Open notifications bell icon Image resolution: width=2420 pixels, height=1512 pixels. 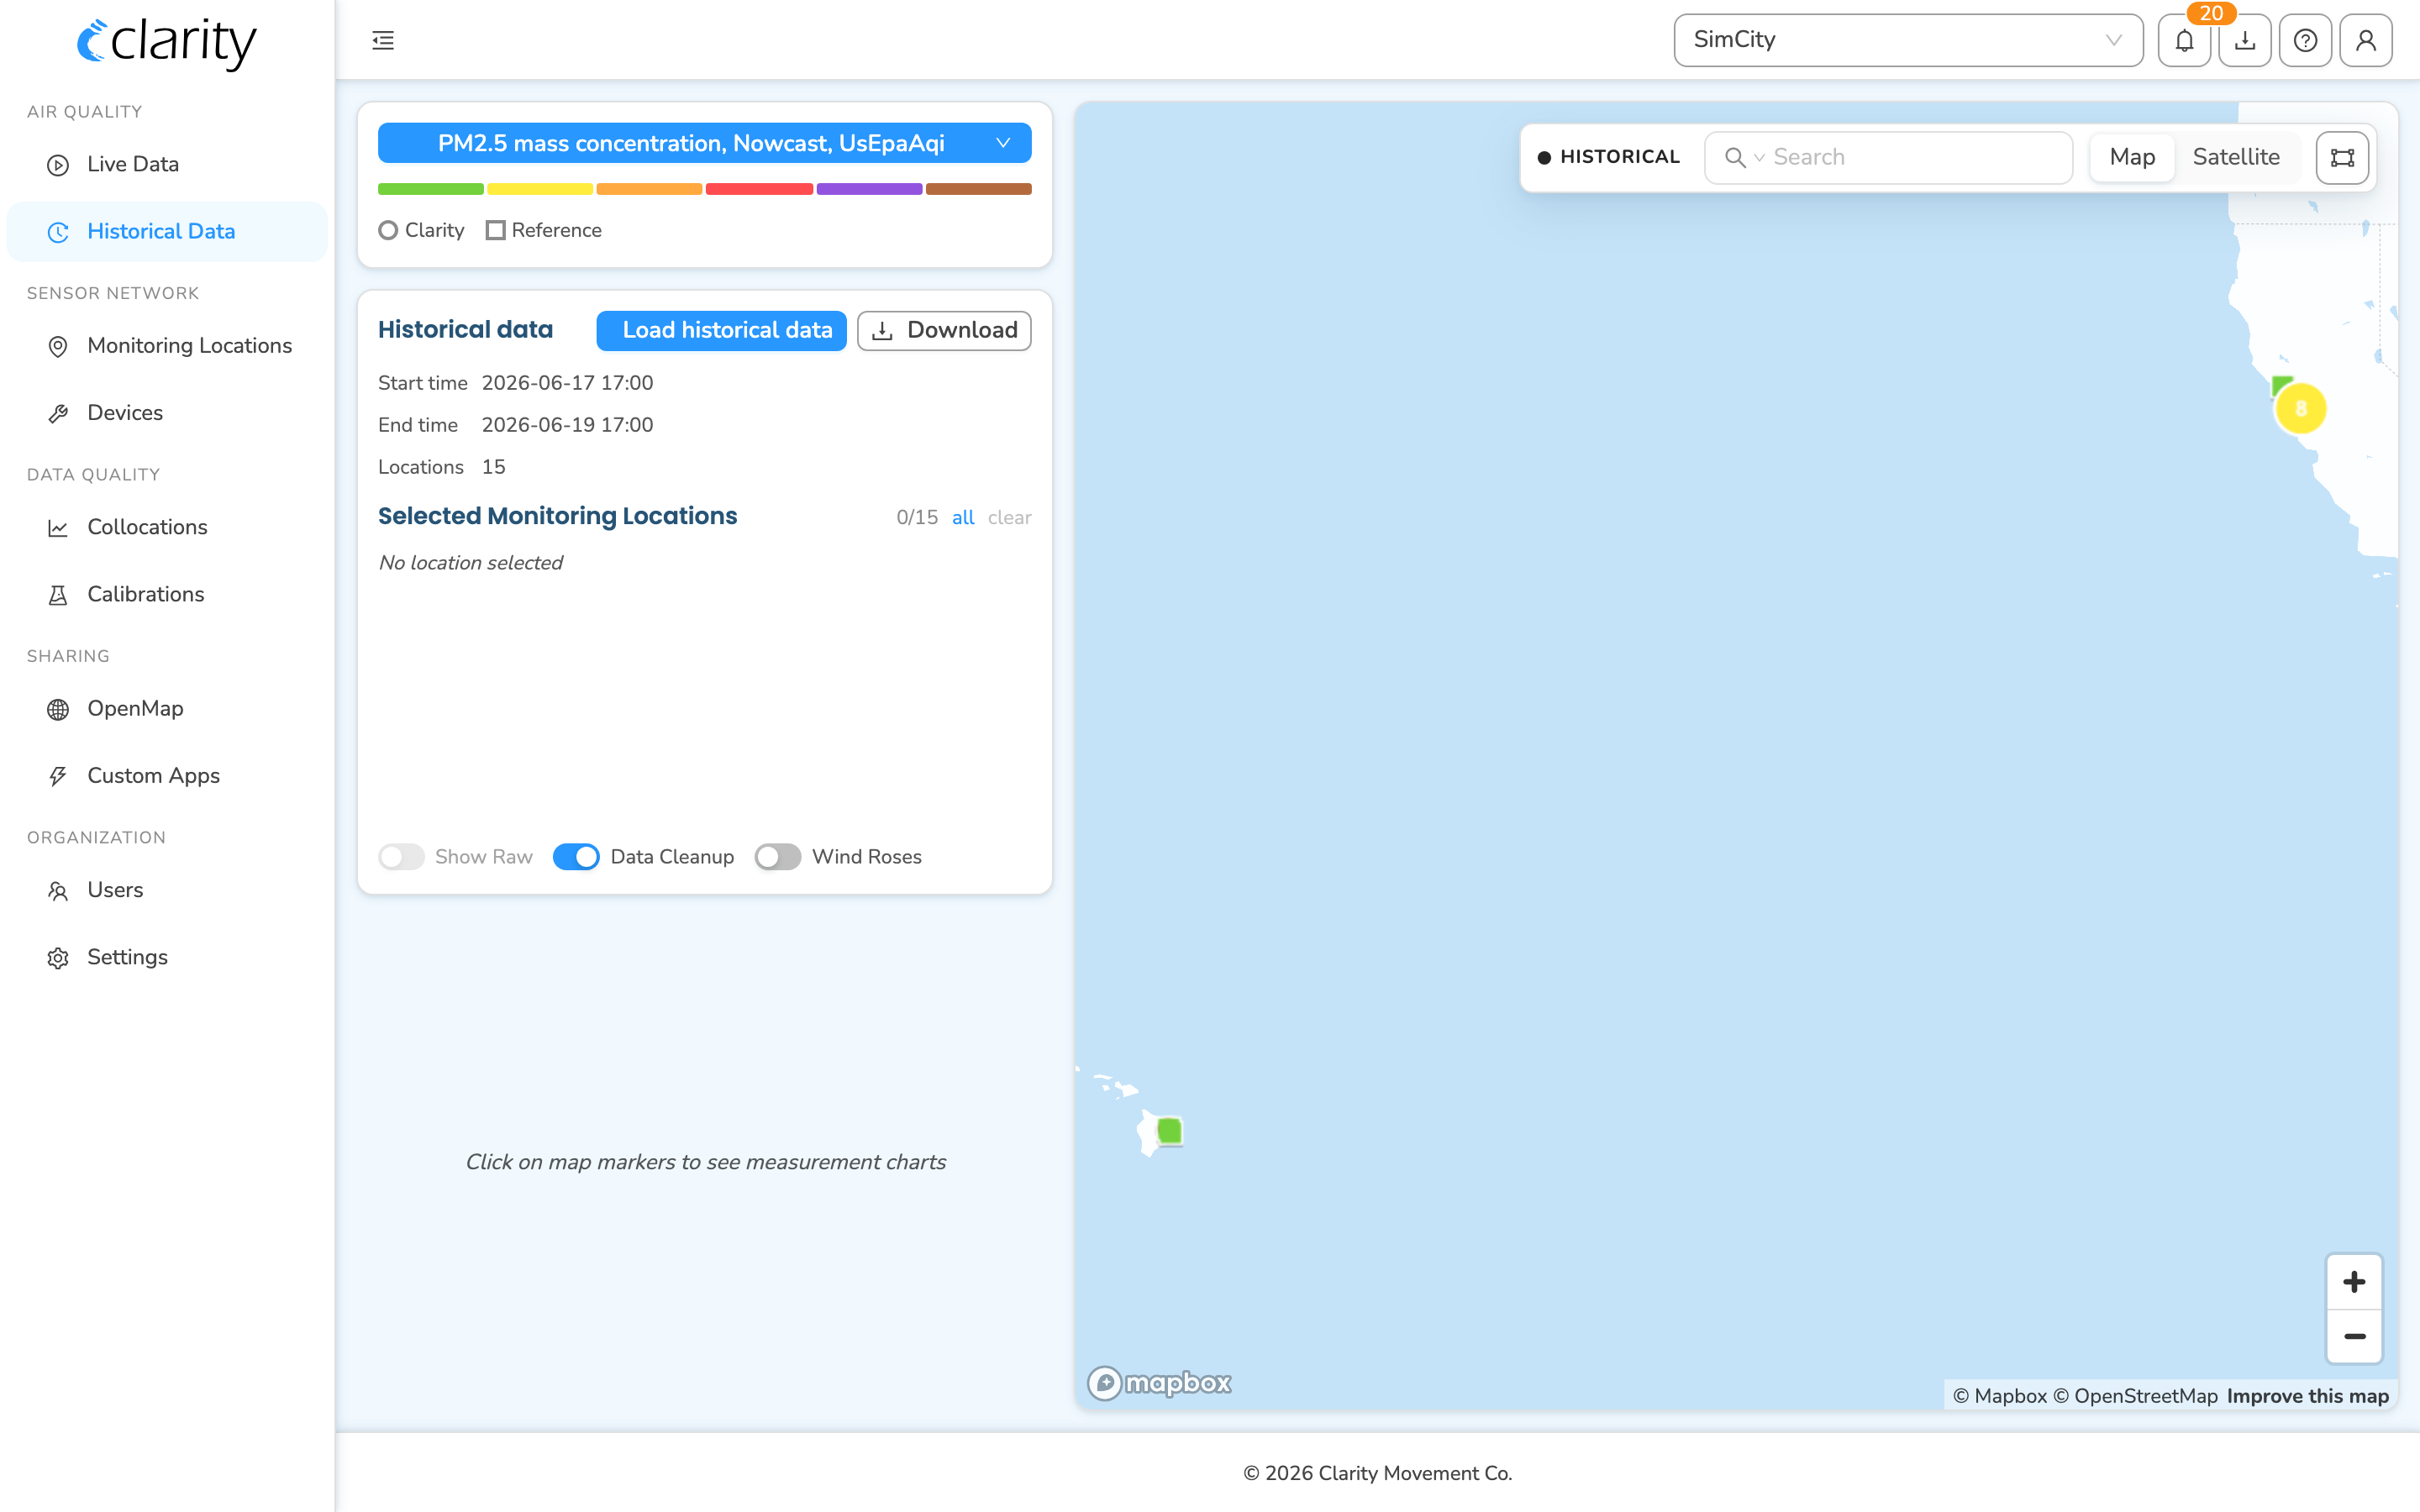[2184, 40]
